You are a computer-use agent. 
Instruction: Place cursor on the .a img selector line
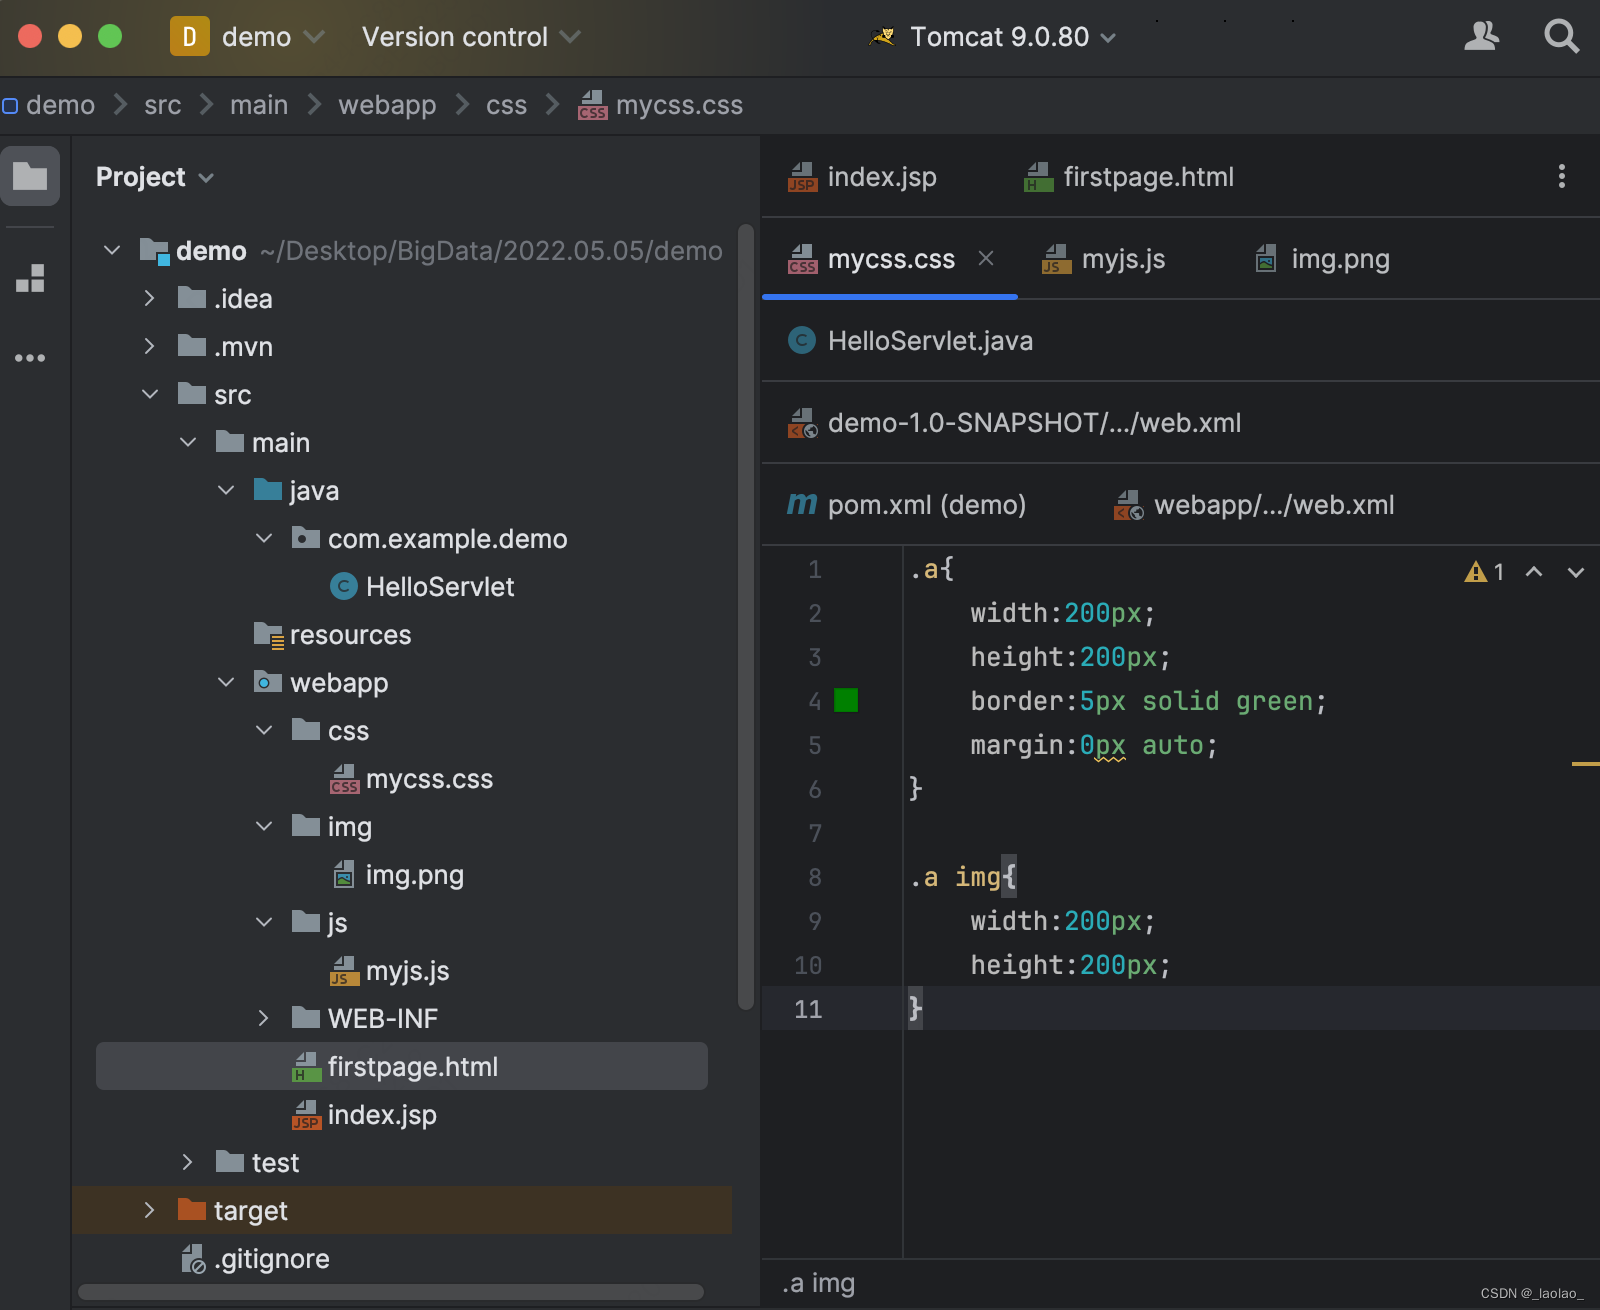pos(963,877)
